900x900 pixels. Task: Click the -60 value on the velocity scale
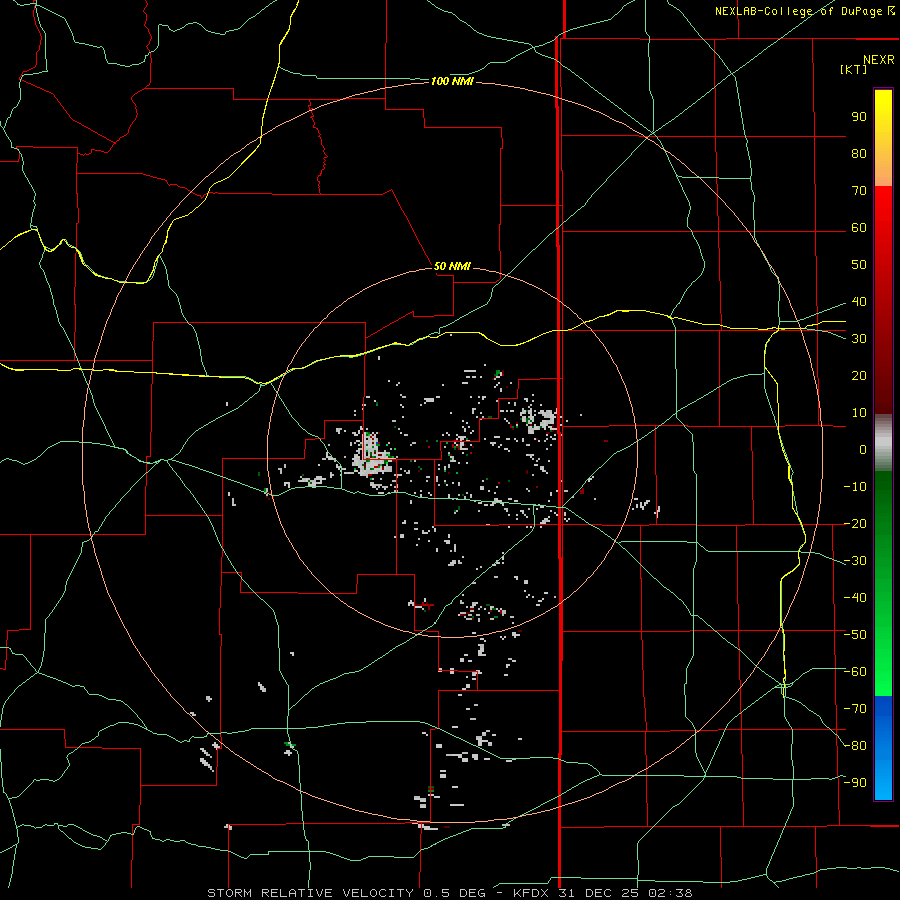(855, 672)
